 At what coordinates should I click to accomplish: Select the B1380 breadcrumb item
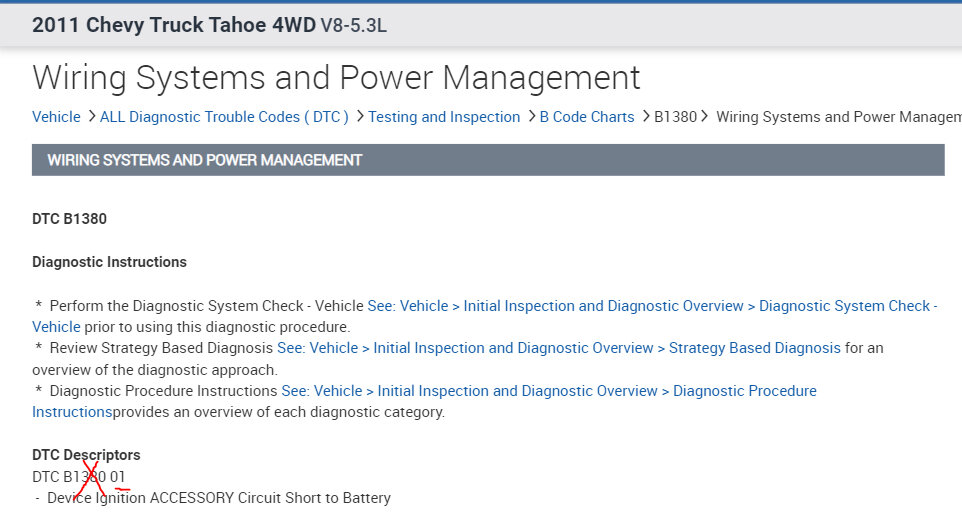pyautogui.click(x=676, y=117)
